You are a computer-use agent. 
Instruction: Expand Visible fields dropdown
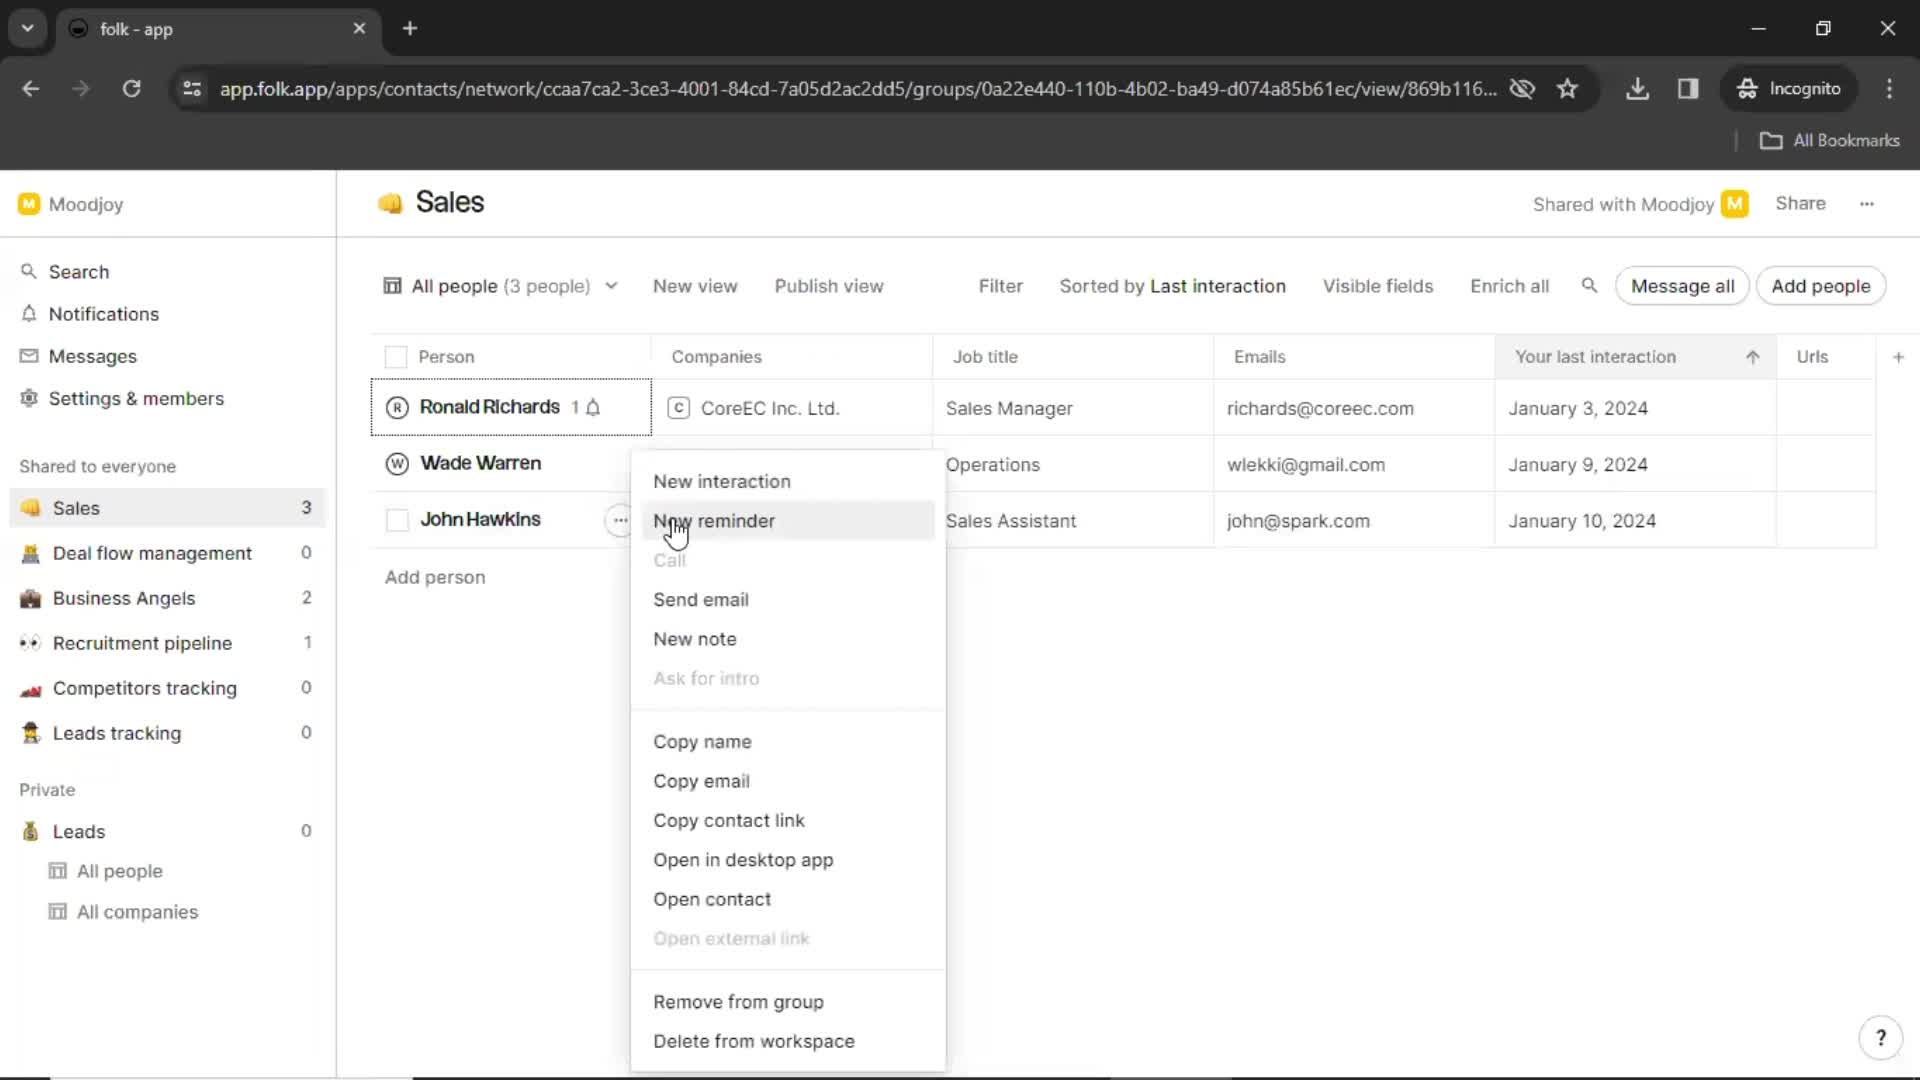coord(1378,285)
